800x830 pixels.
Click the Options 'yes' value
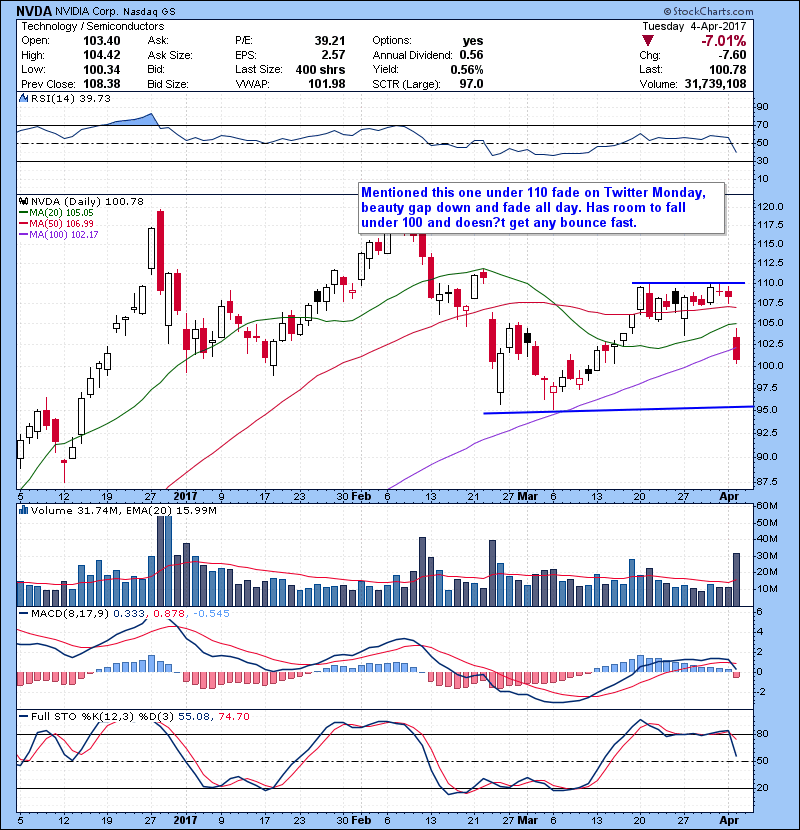(x=473, y=41)
